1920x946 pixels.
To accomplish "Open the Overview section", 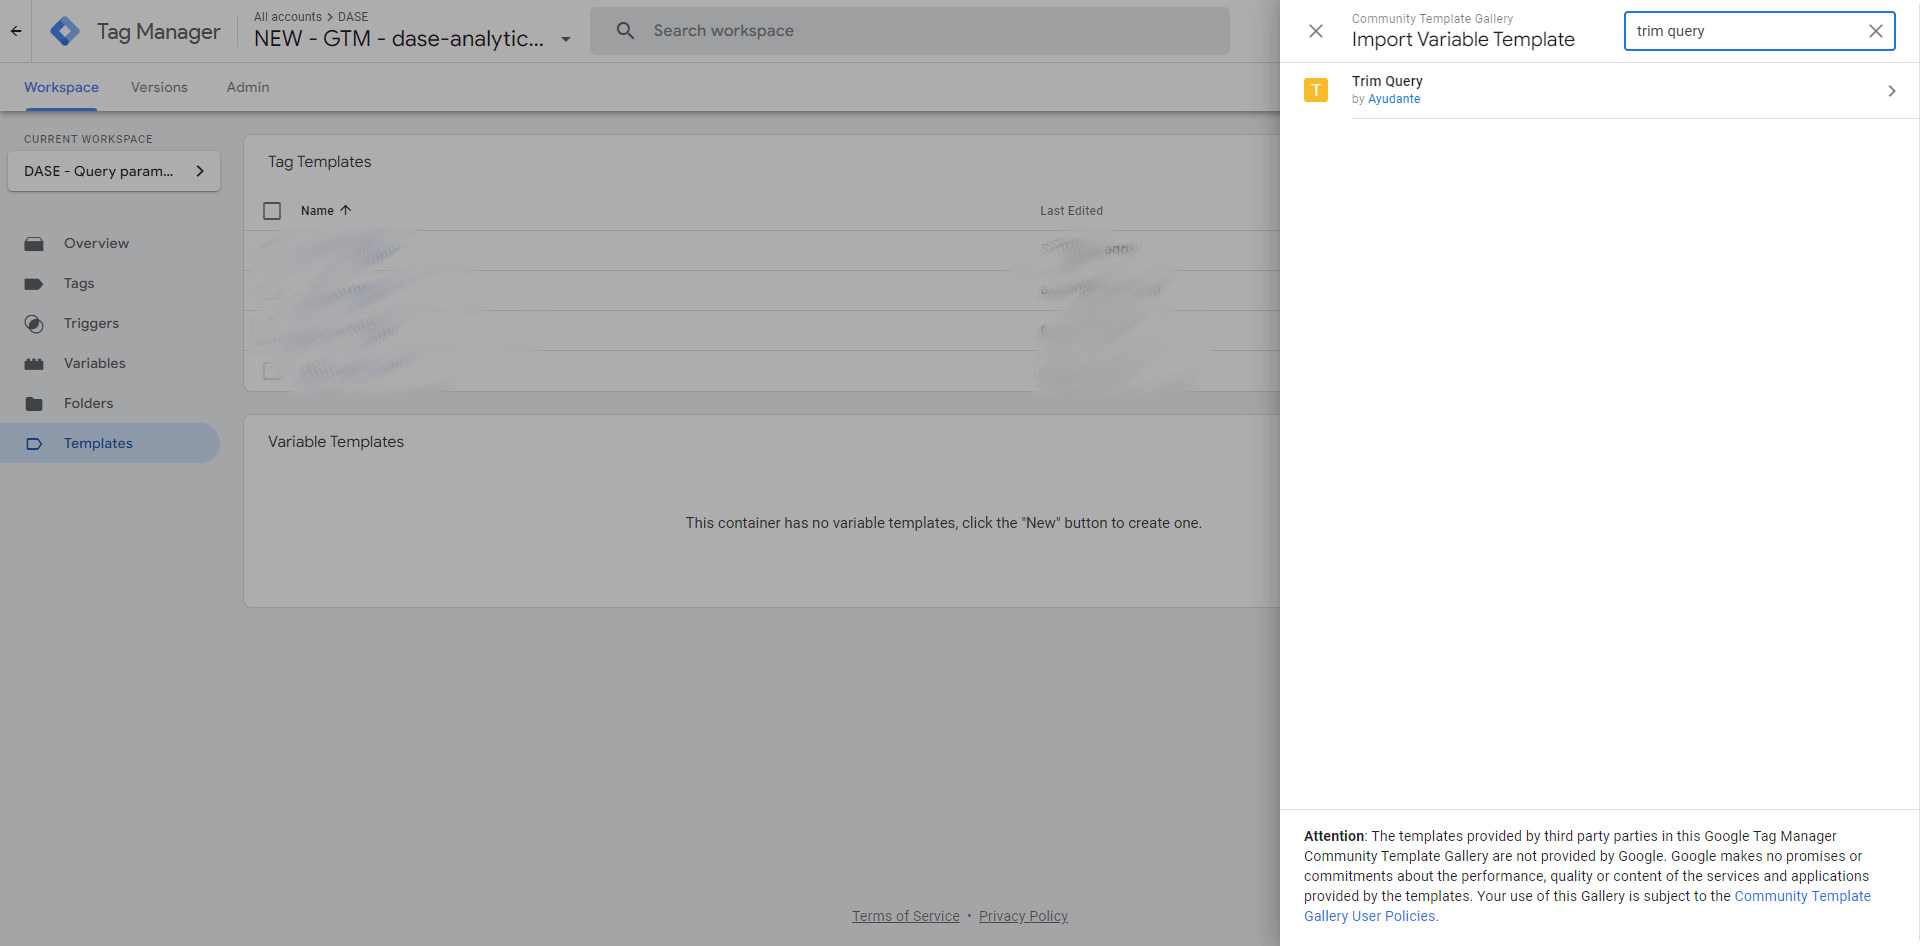I will point(96,243).
